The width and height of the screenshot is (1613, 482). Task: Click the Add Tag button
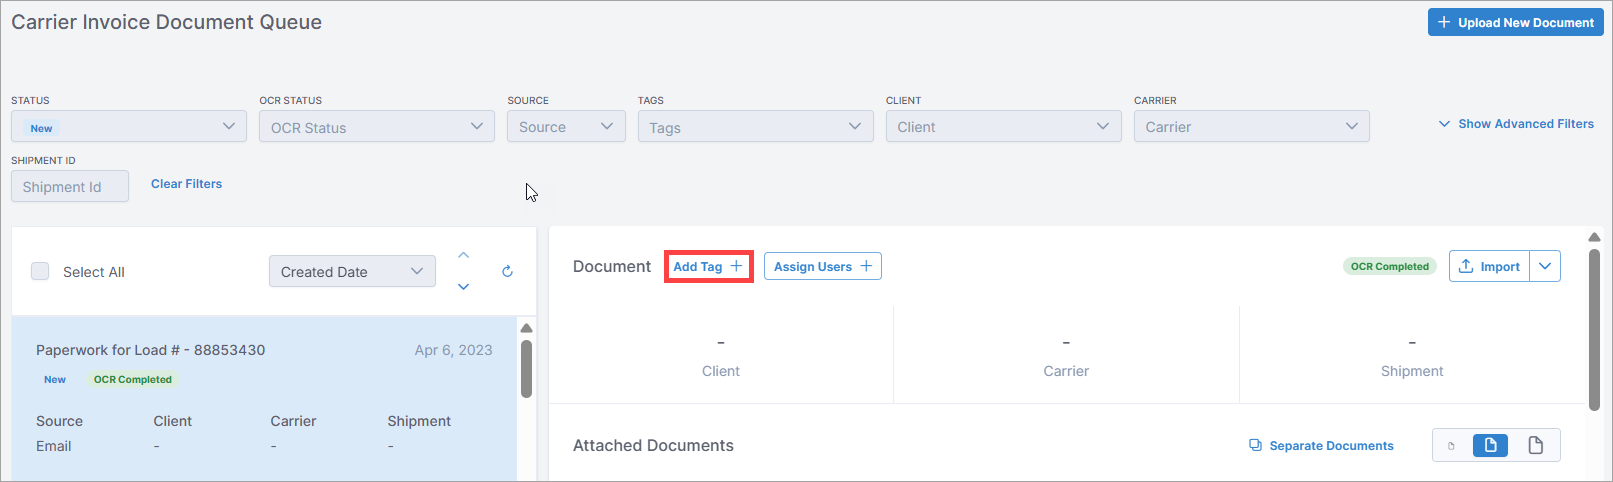click(x=708, y=267)
